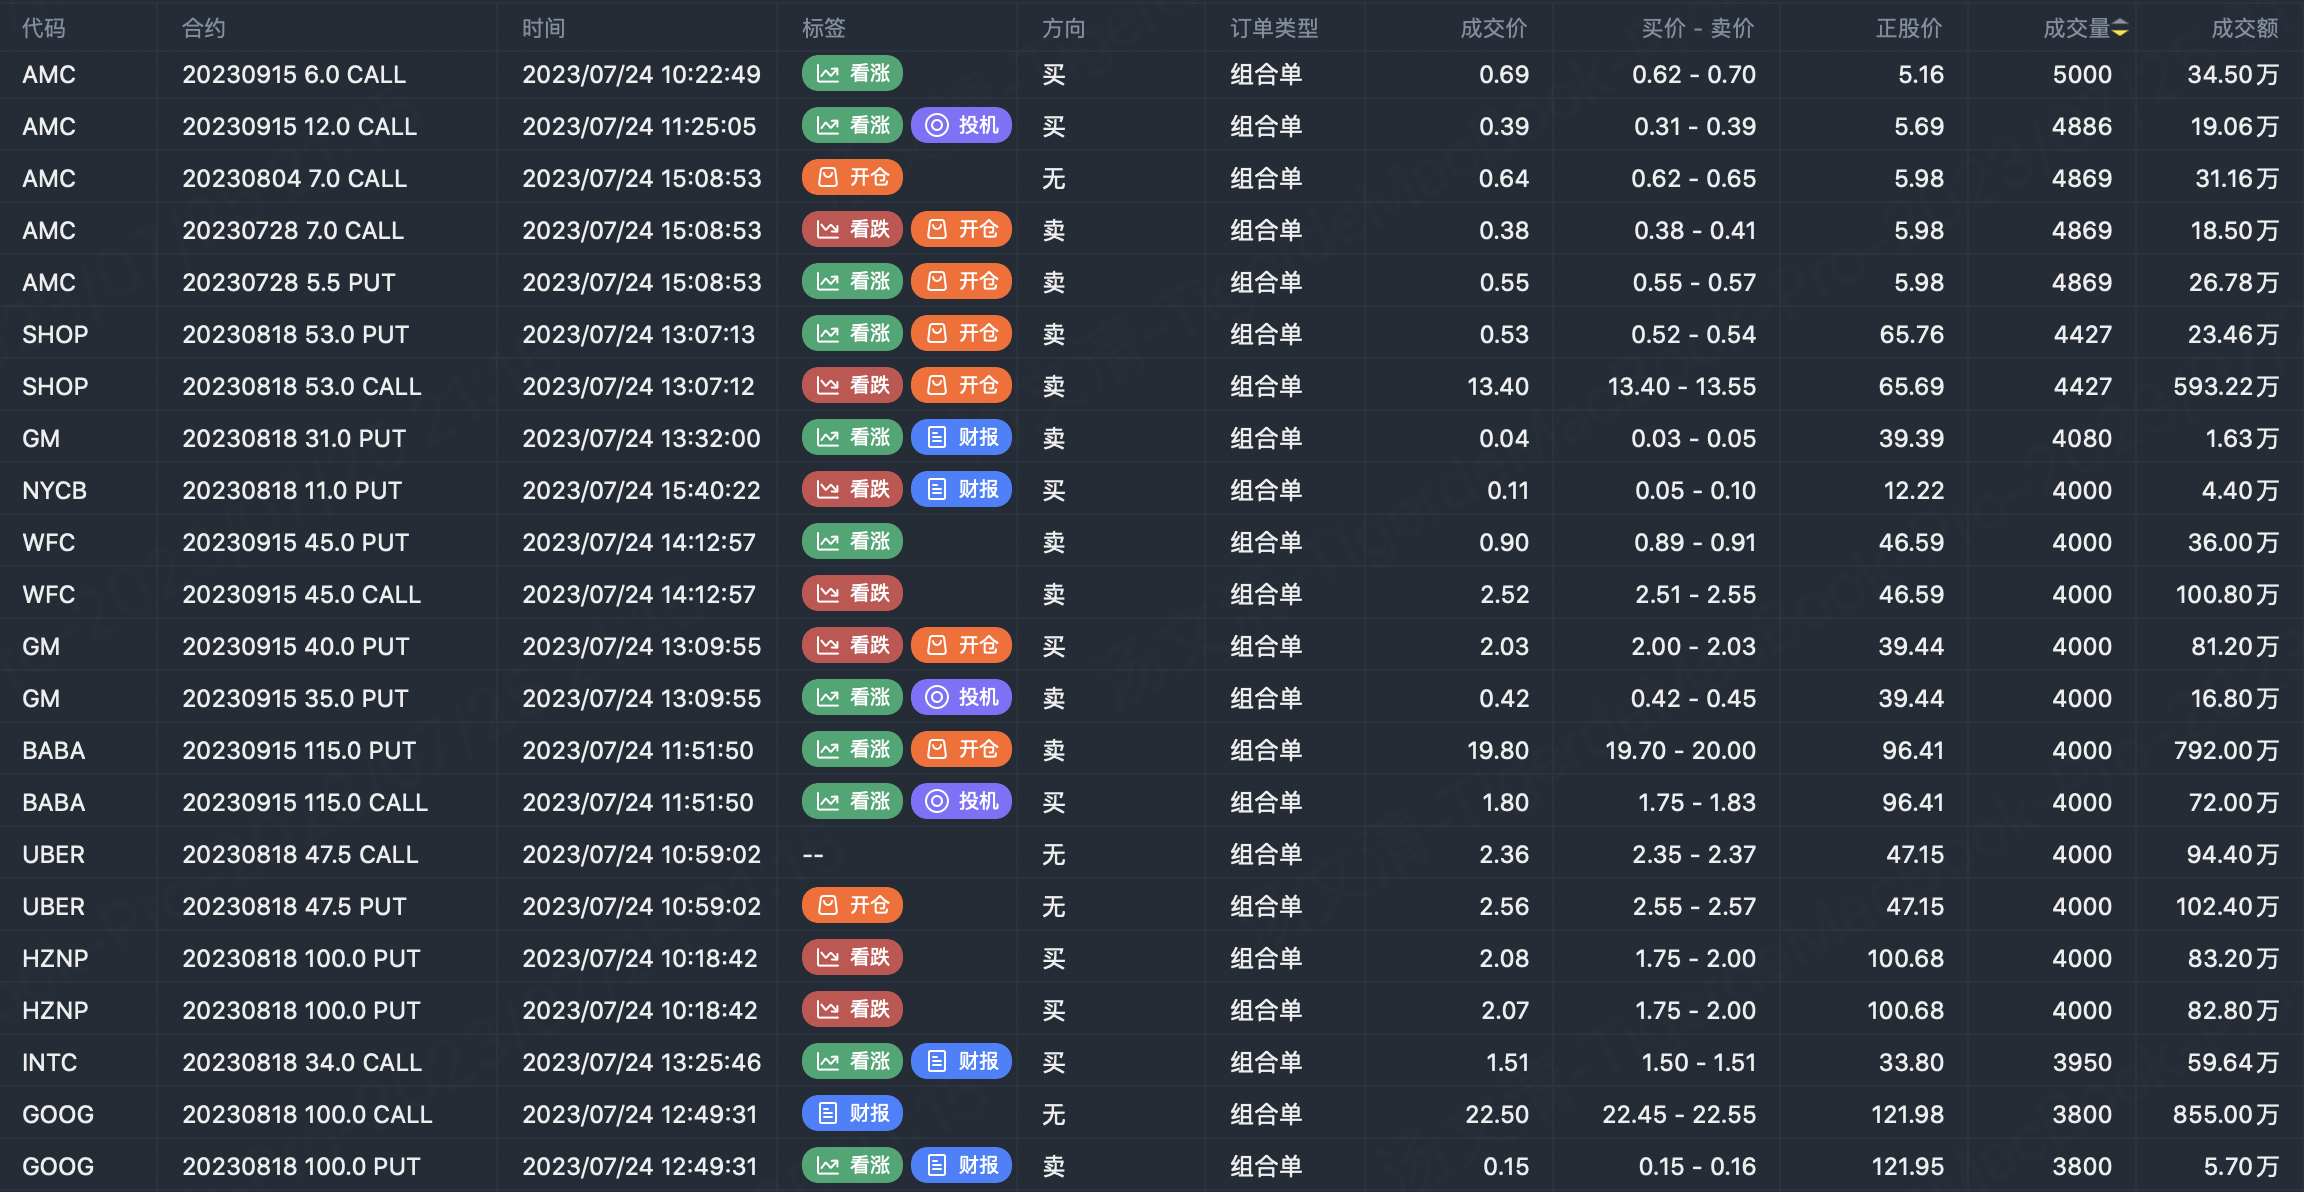Select contract 20230915 12.0 CALL
2304x1192 pixels.
pyautogui.click(x=300, y=126)
